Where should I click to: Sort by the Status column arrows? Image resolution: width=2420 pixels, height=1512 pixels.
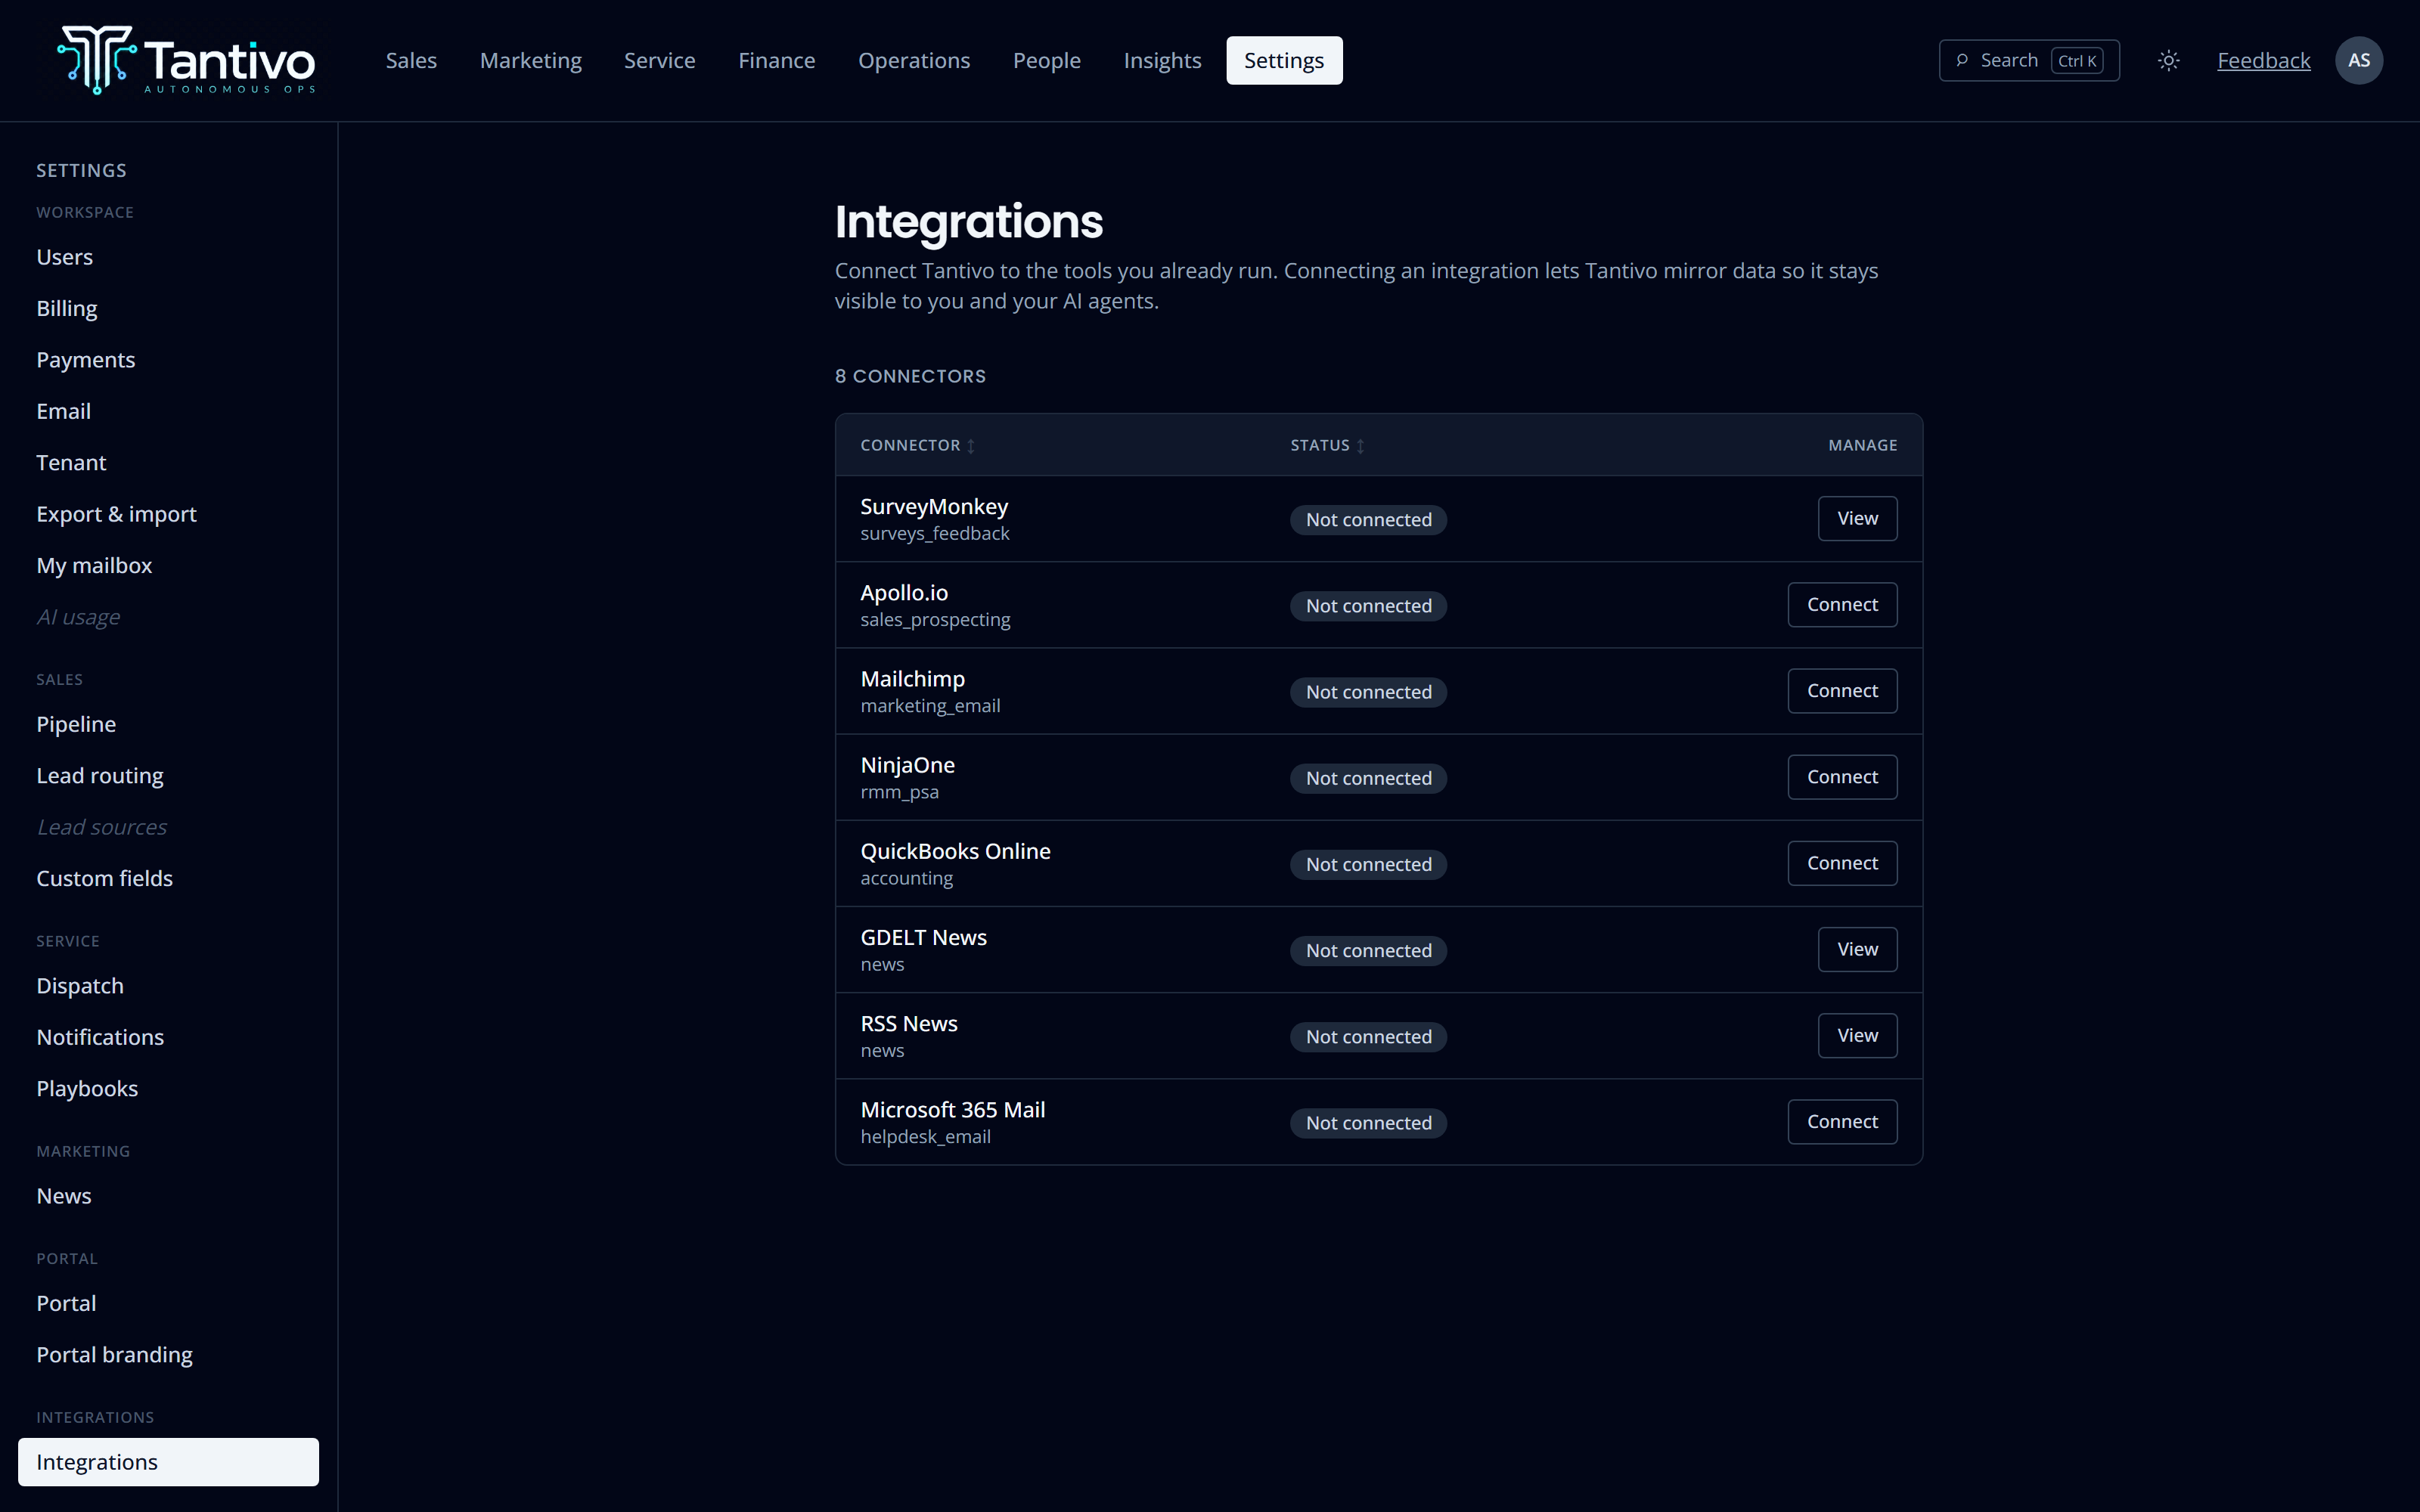coord(1360,446)
